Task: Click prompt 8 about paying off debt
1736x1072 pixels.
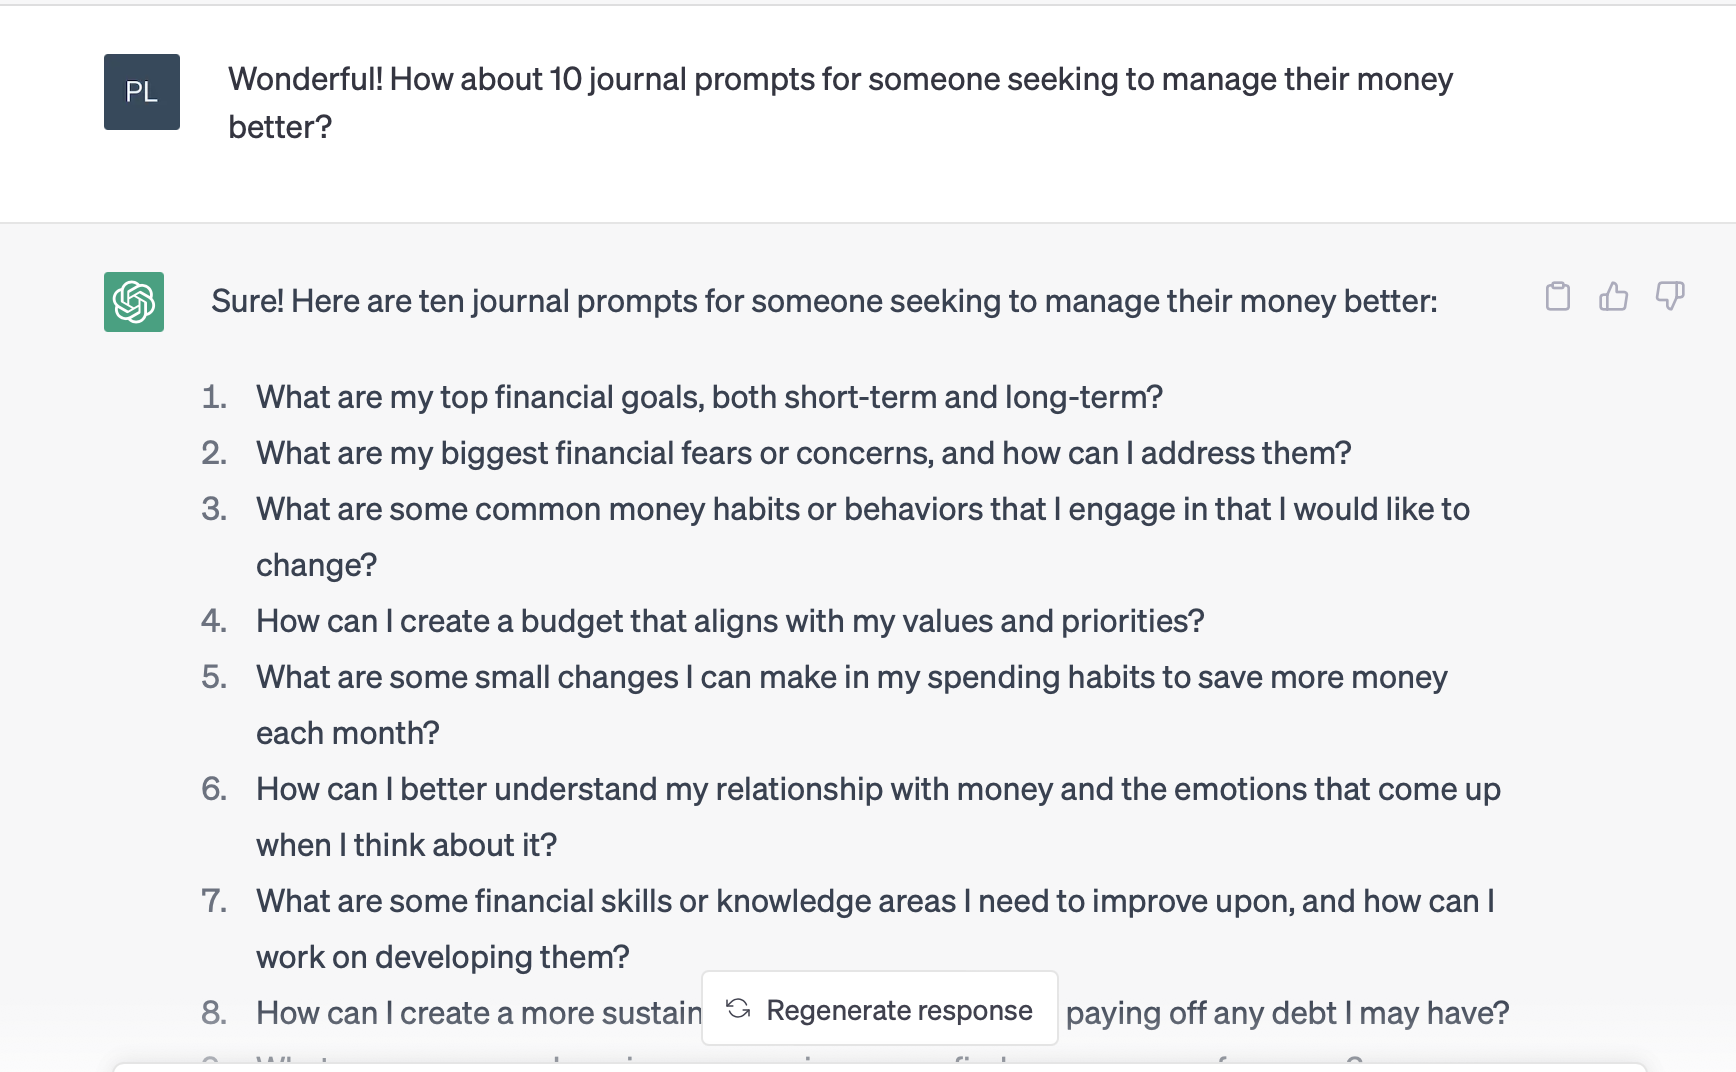Action: pyautogui.click(x=882, y=1013)
